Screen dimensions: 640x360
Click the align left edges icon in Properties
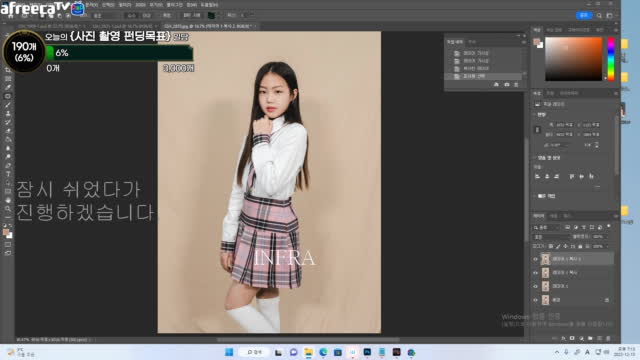[538, 176]
